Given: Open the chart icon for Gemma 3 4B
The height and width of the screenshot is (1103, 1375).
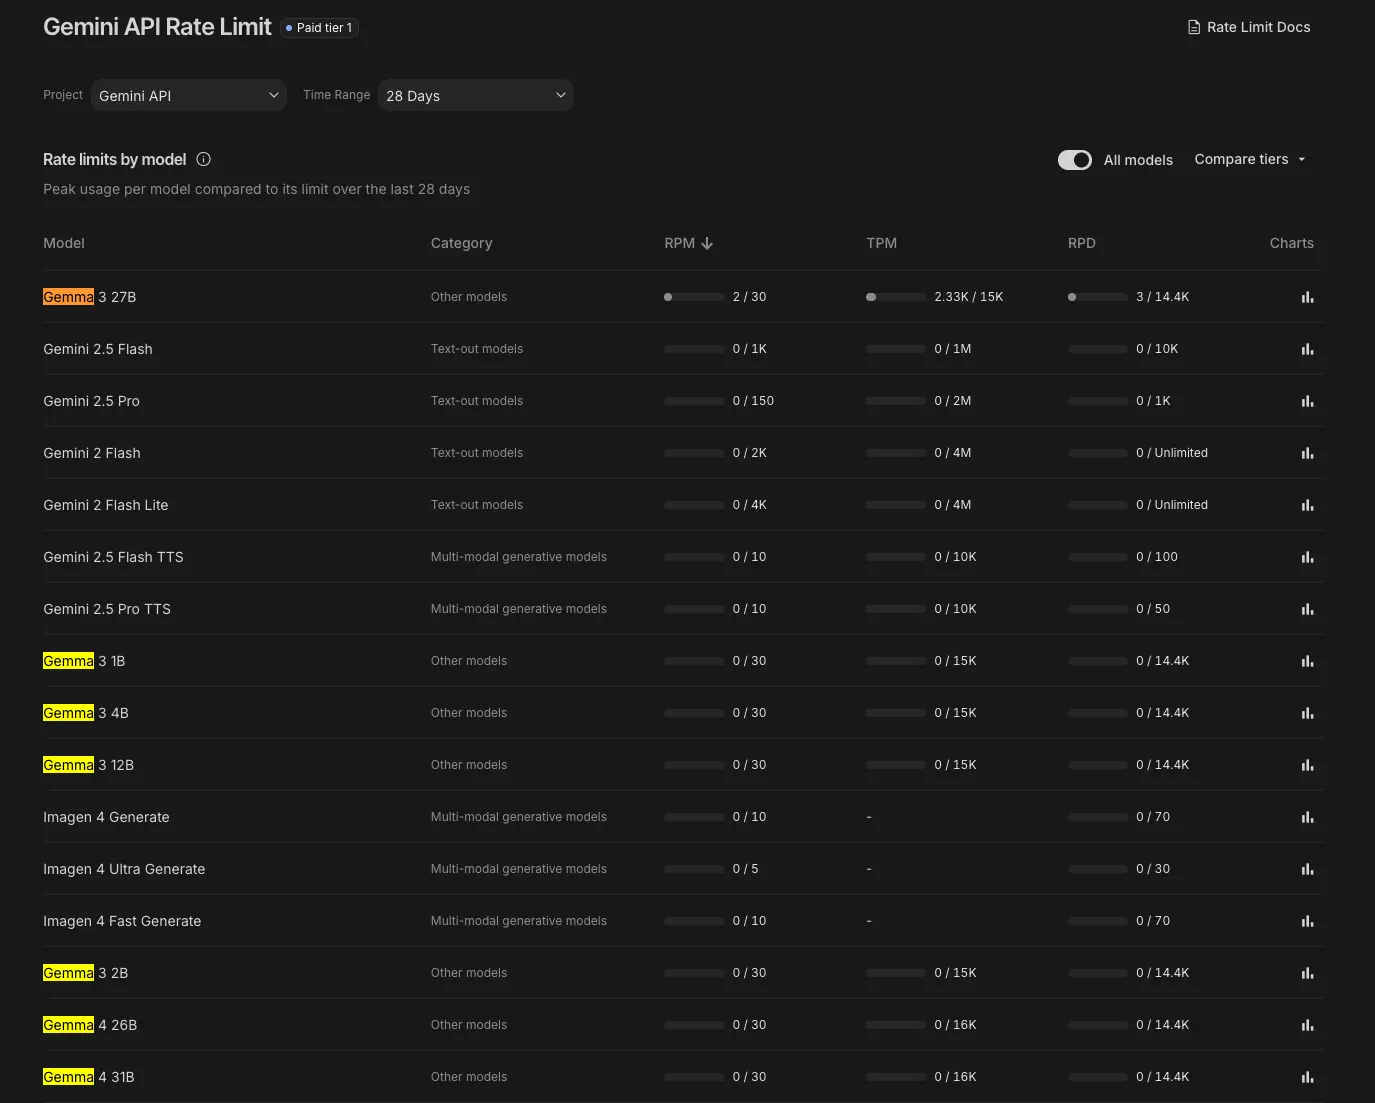Looking at the screenshot, I should point(1307,713).
